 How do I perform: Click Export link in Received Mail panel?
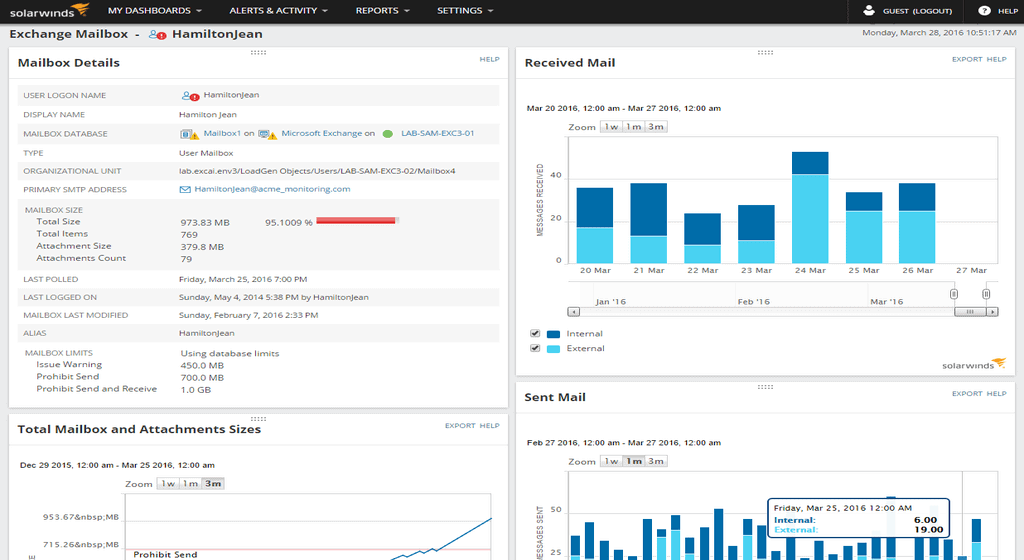coord(967,59)
